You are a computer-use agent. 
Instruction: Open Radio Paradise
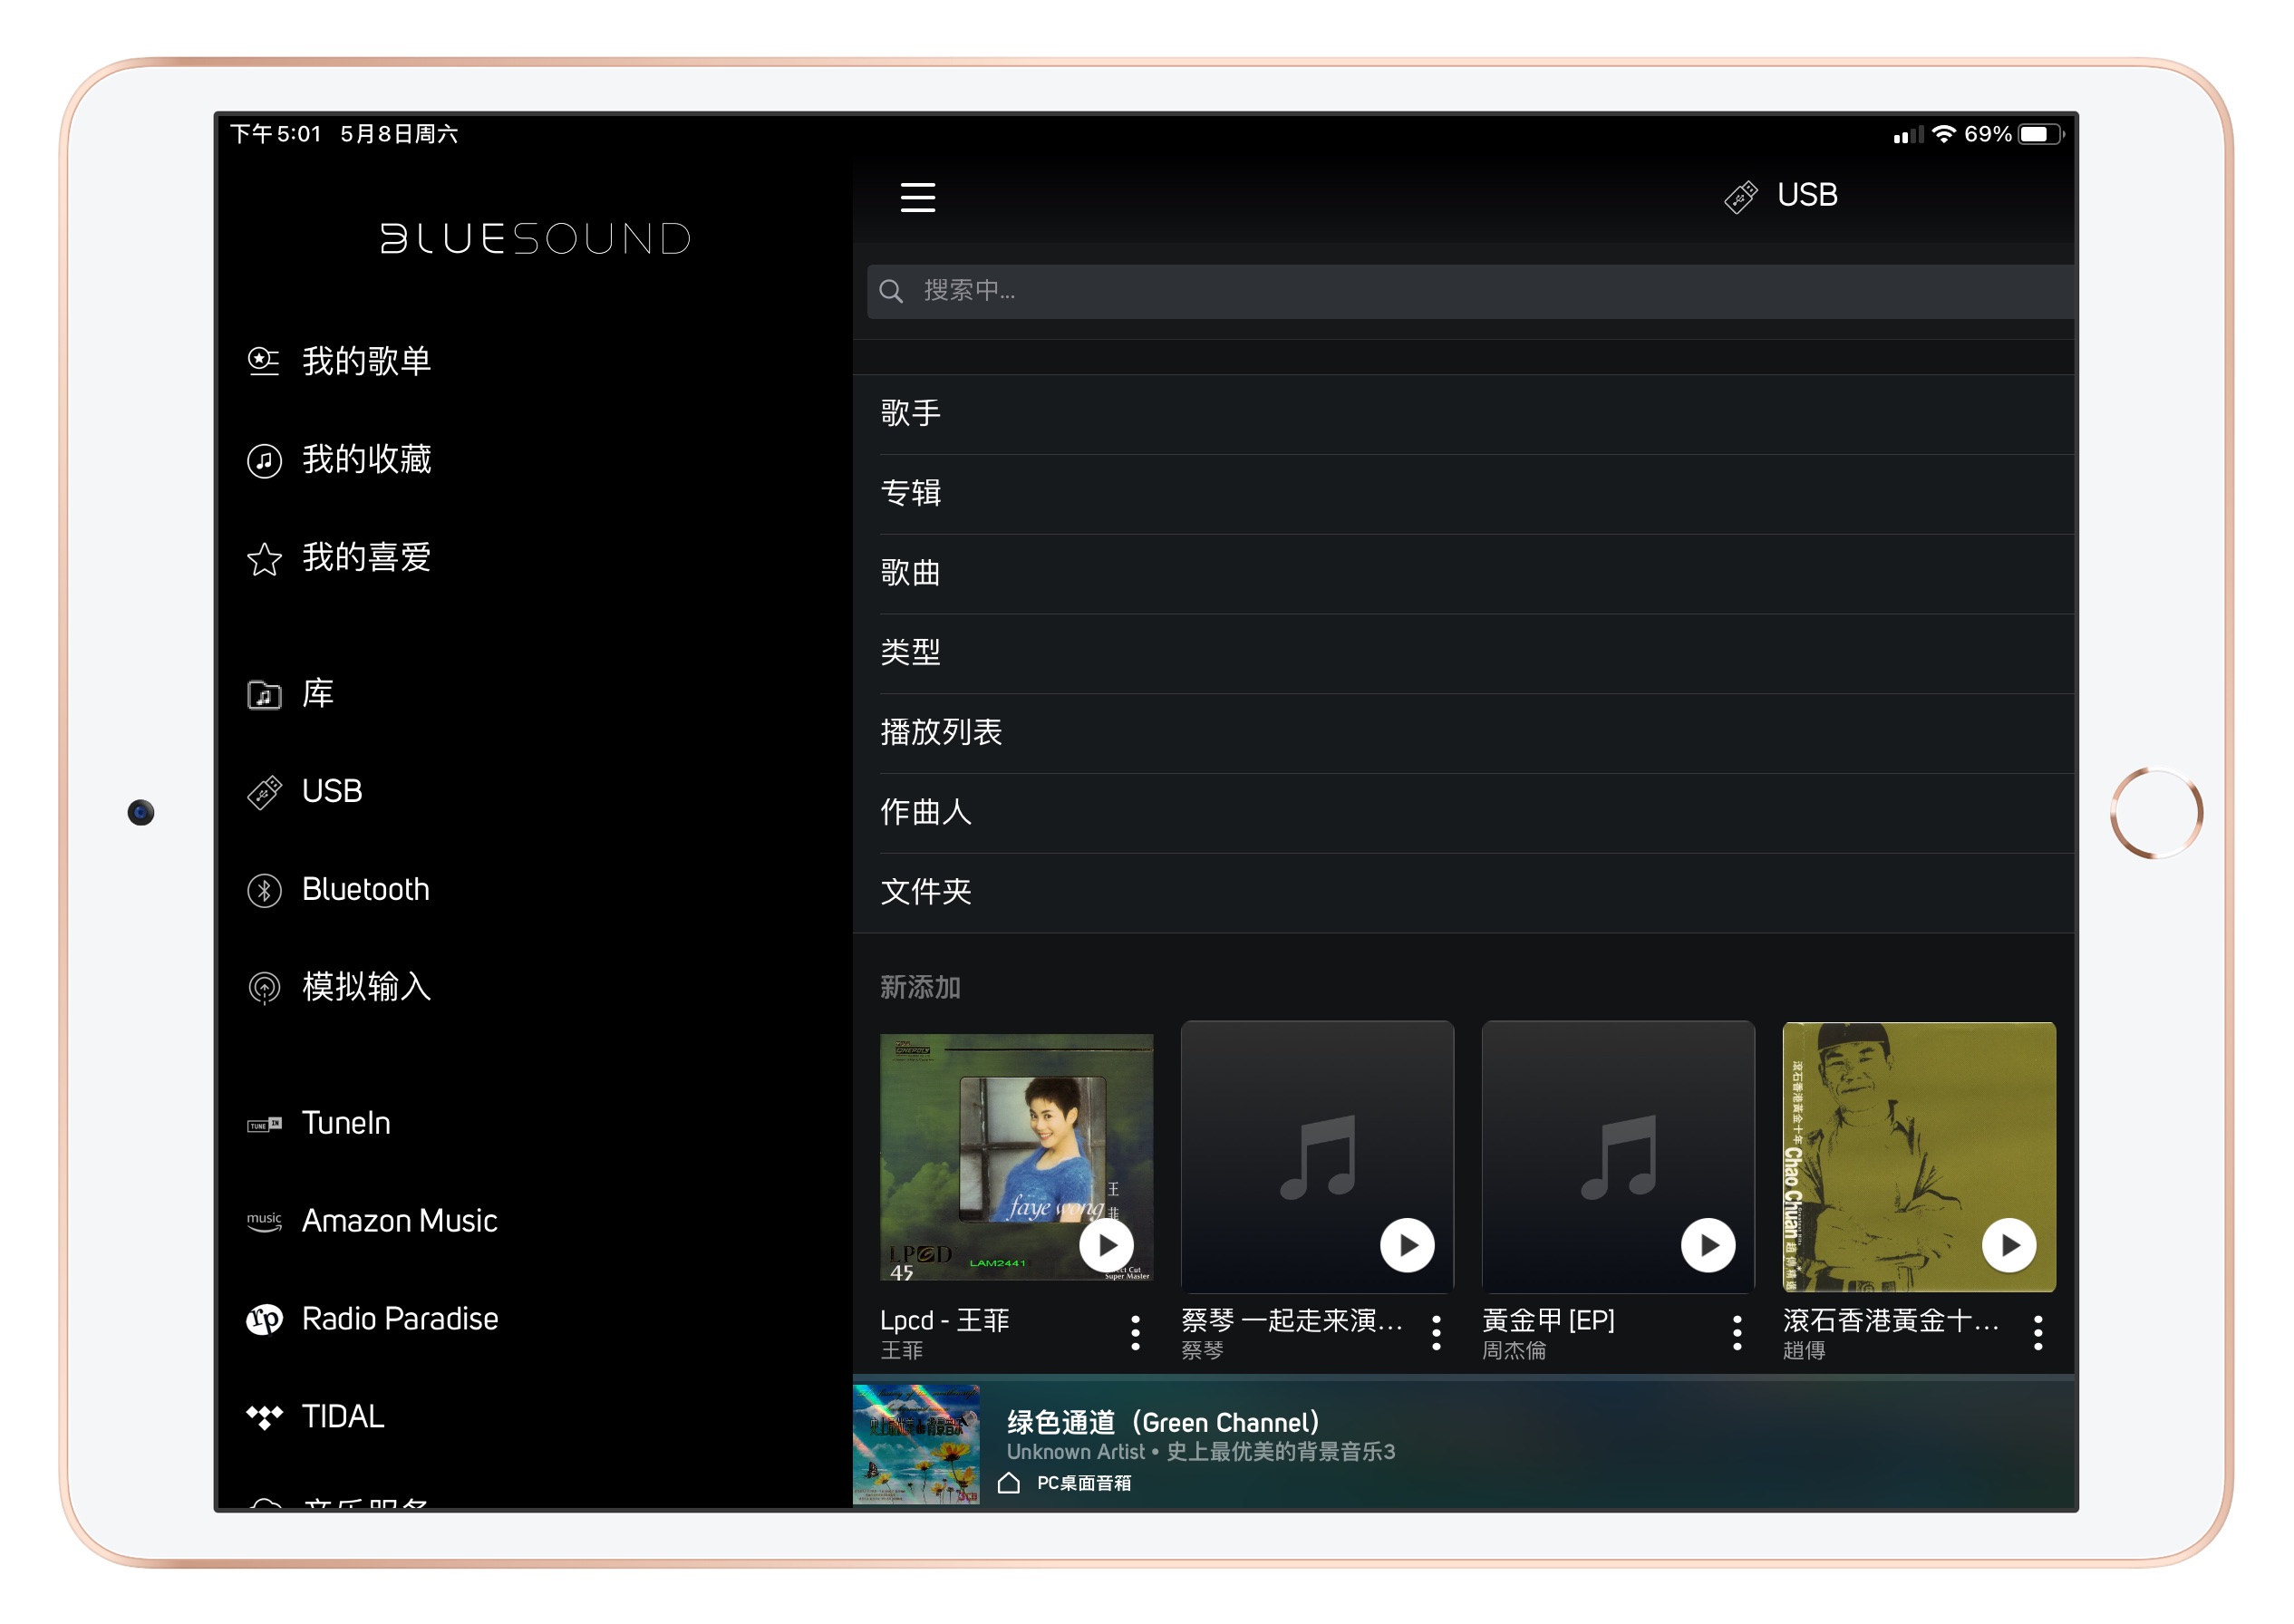click(399, 1318)
